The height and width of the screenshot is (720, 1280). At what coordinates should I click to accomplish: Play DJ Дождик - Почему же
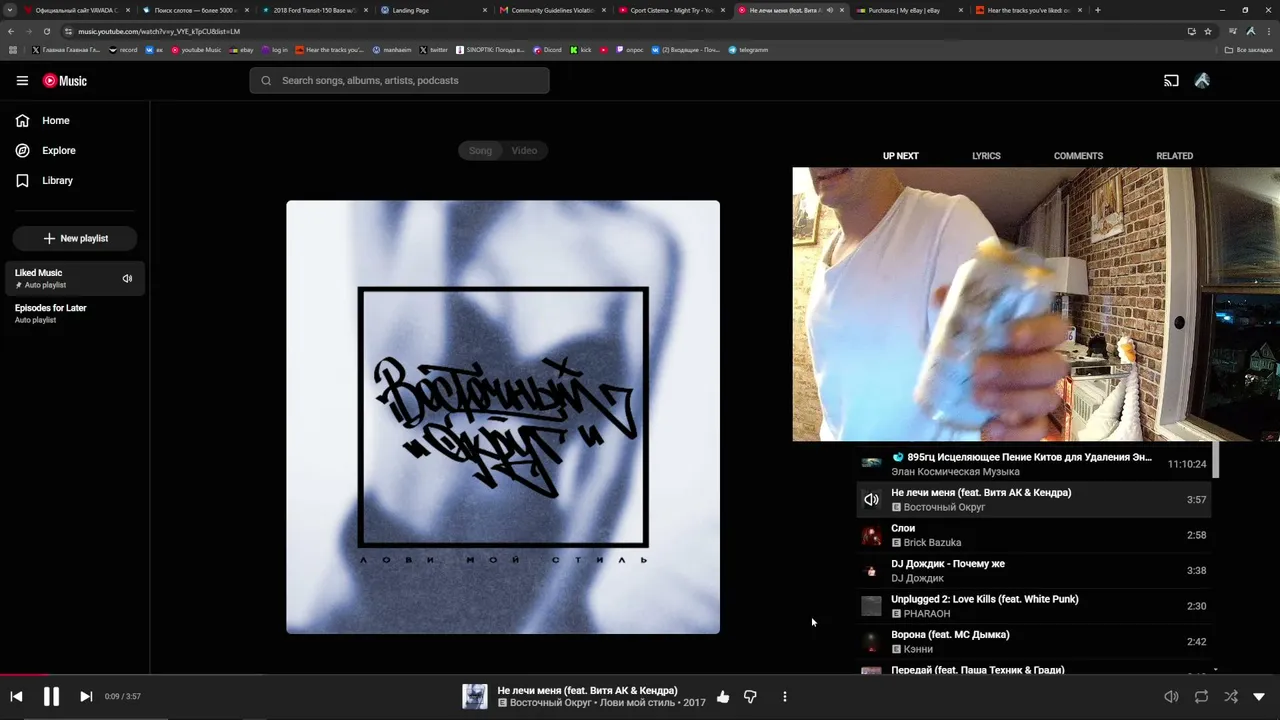tap(1033, 571)
